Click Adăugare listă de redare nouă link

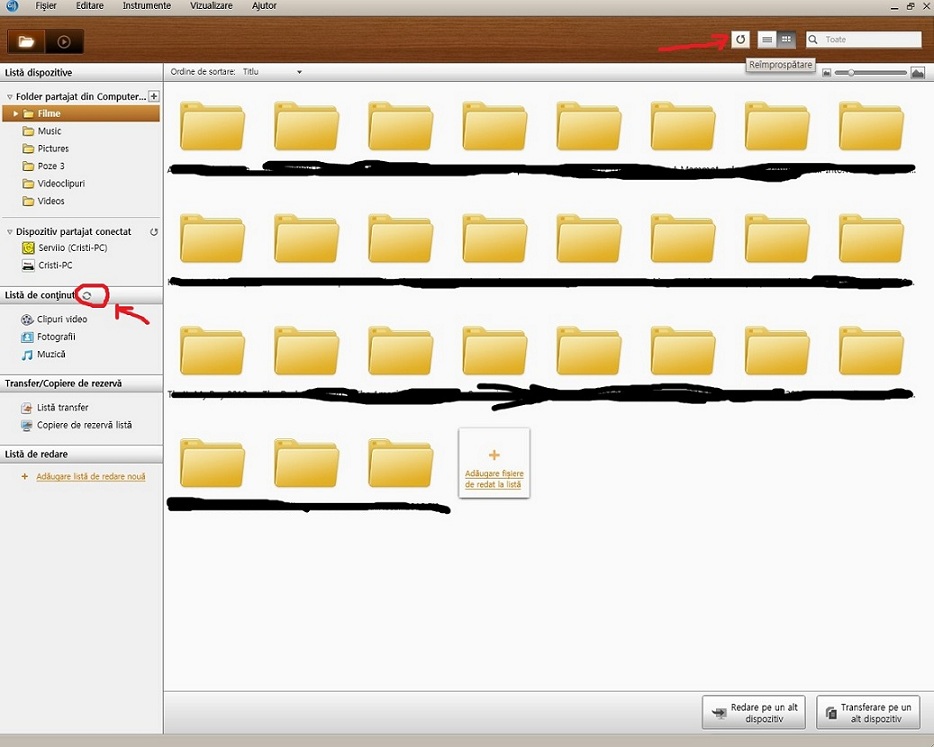(x=90, y=477)
